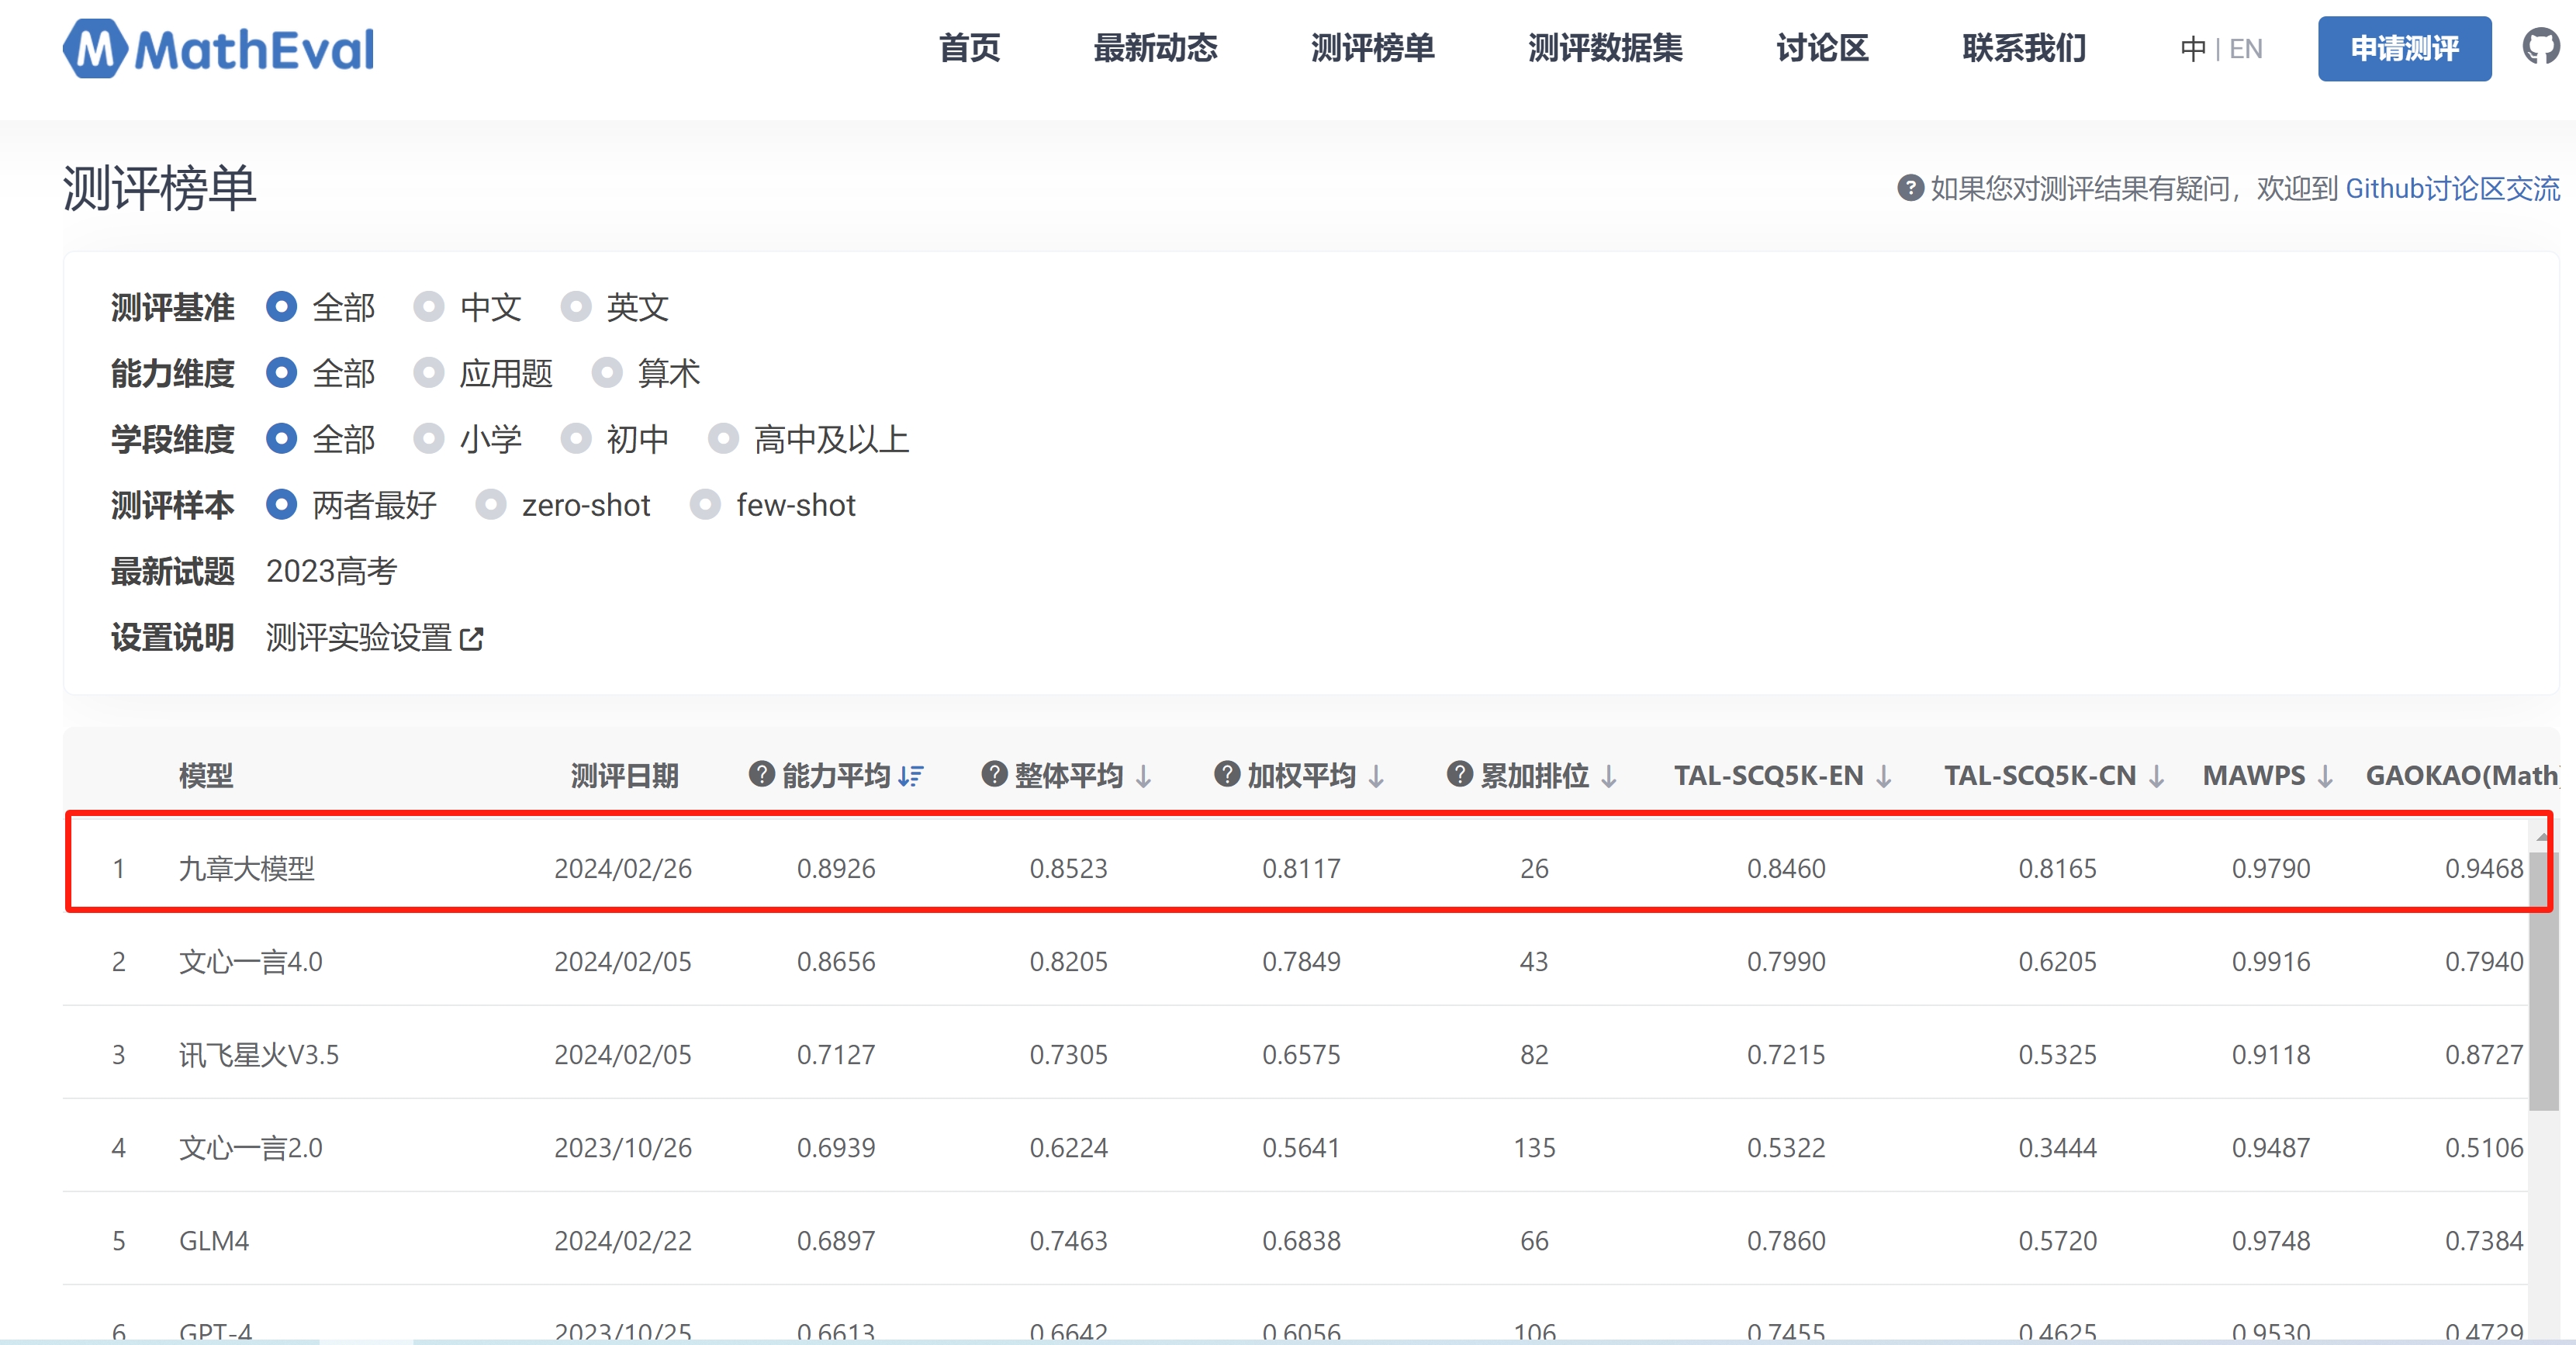Select 英文 benchmark option
This screenshot has height=1345, width=2576.
pos(575,307)
